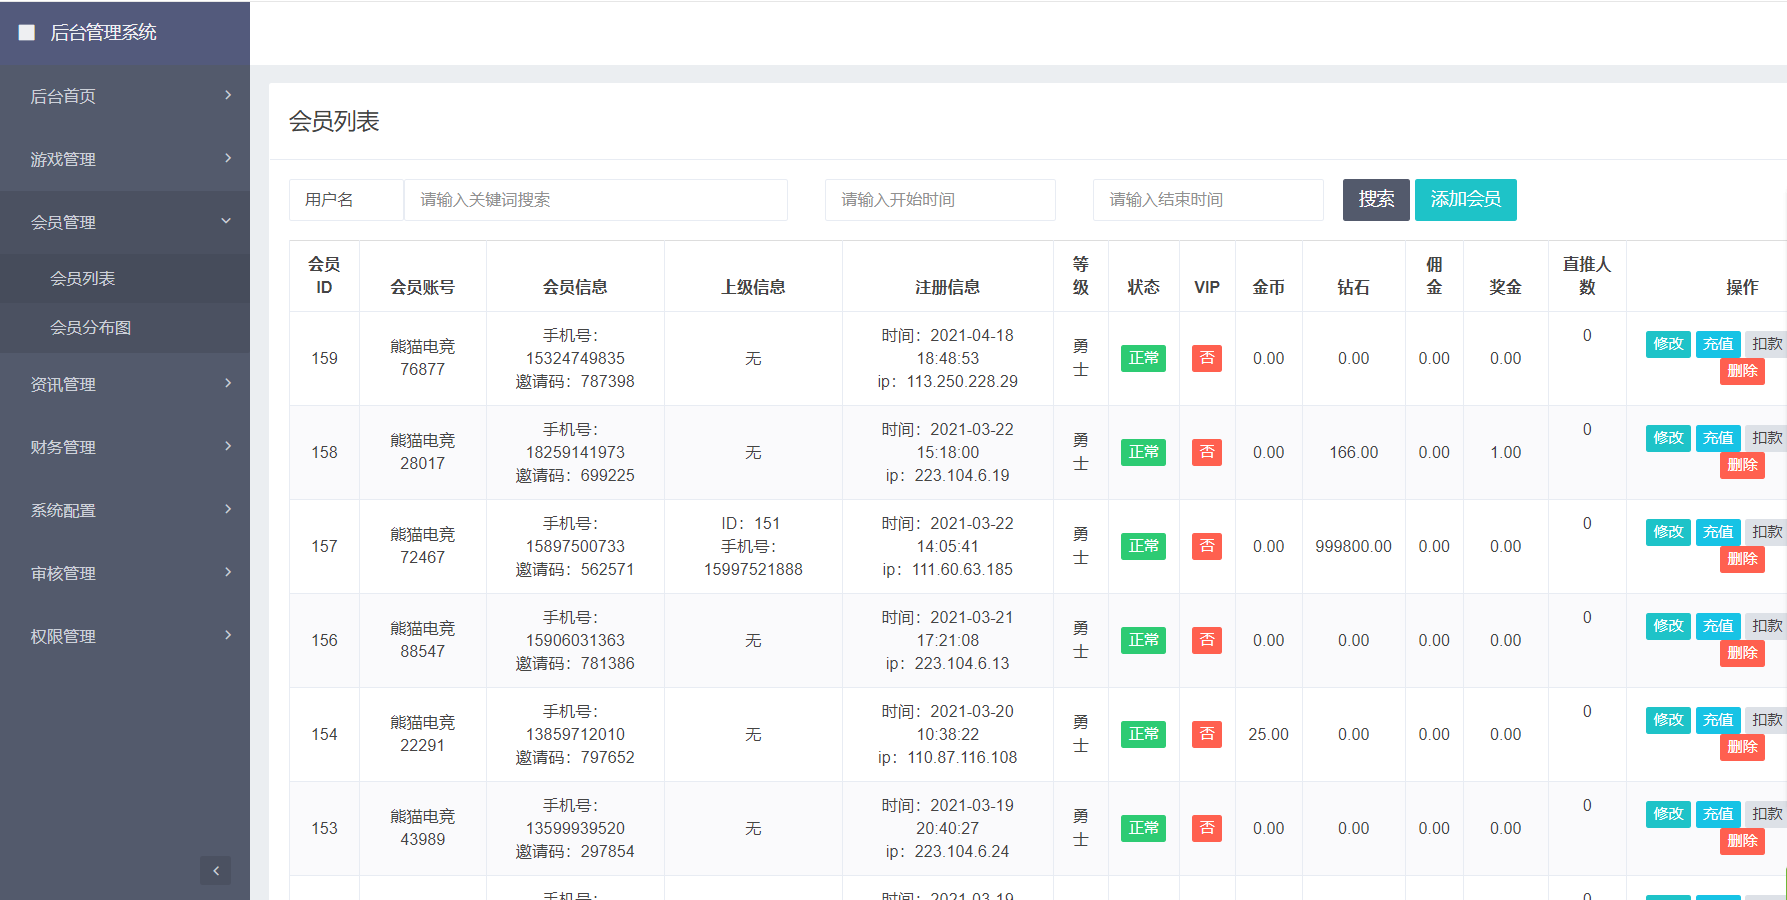The width and height of the screenshot is (1787, 900).
Task: Click 修改 for member 157
Action: coord(1667,532)
